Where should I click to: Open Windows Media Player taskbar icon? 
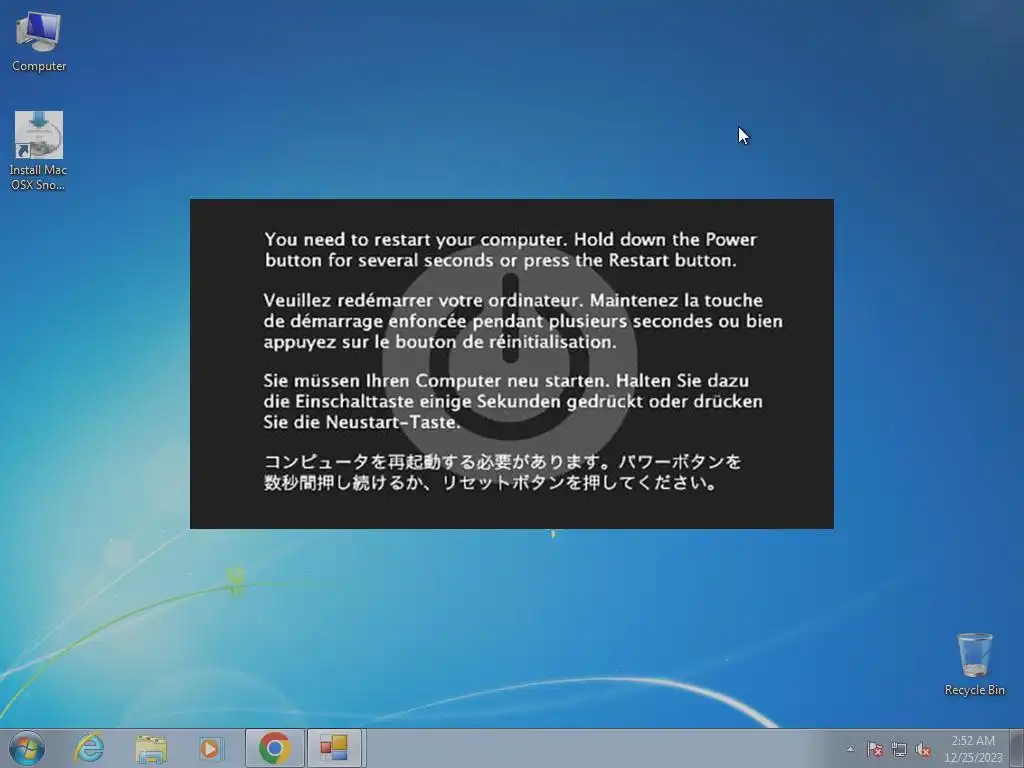coord(210,748)
